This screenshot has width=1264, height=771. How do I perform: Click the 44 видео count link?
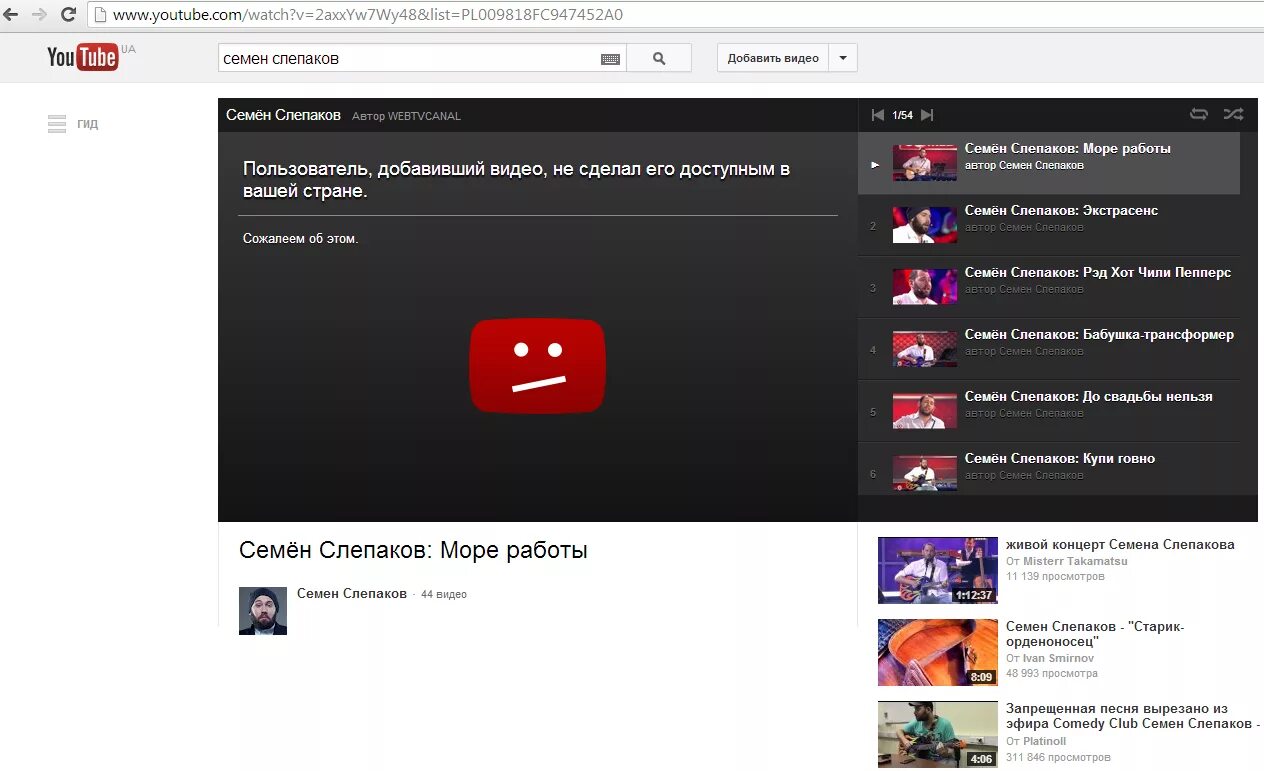tap(444, 594)
